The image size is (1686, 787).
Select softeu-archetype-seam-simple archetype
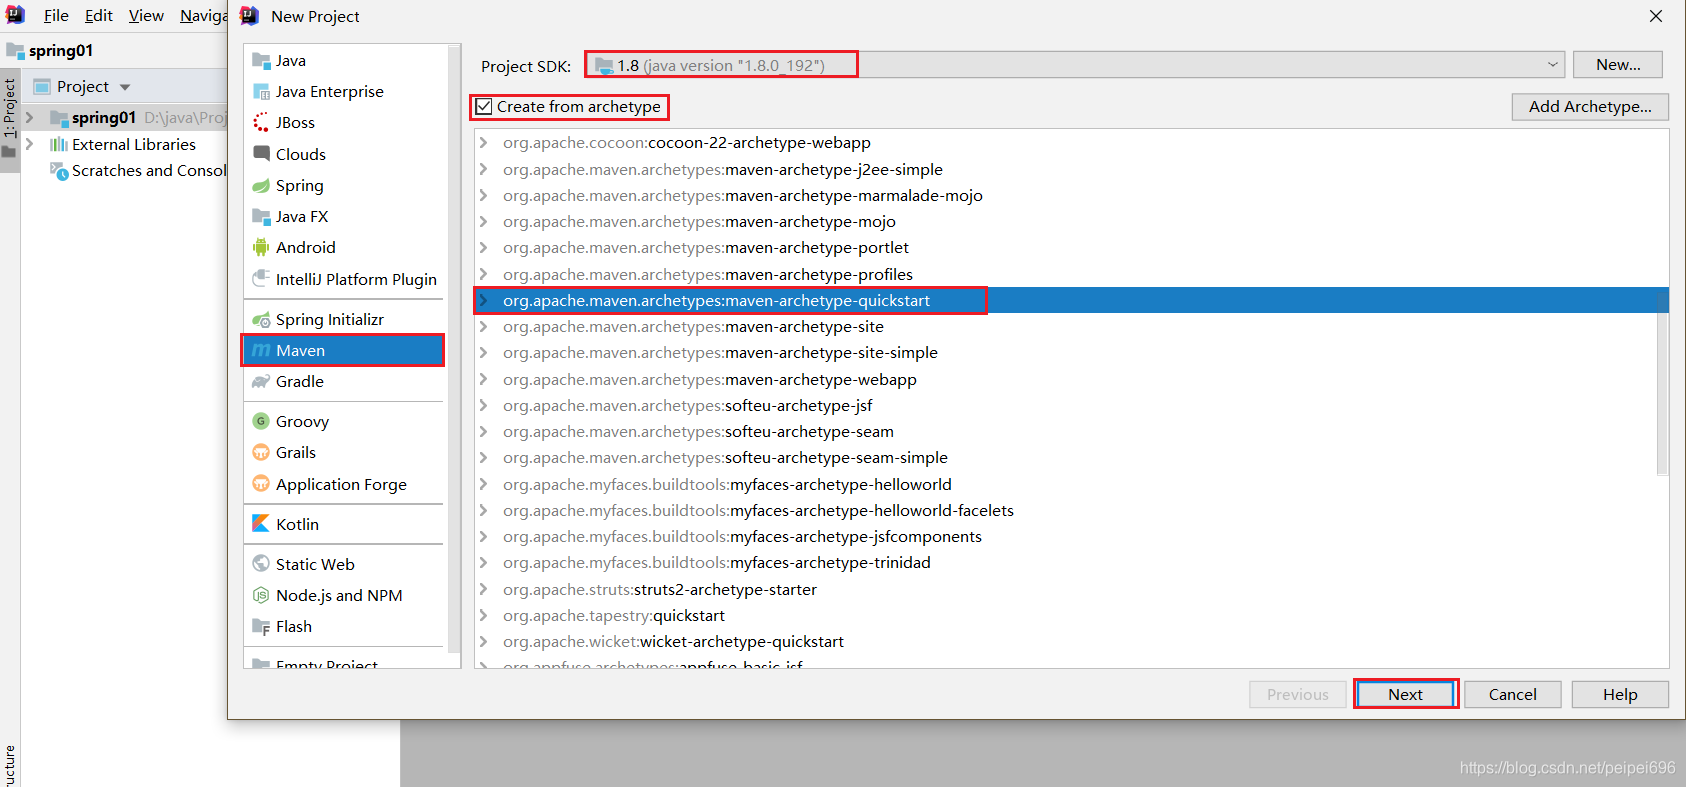[x=725, y=457]
